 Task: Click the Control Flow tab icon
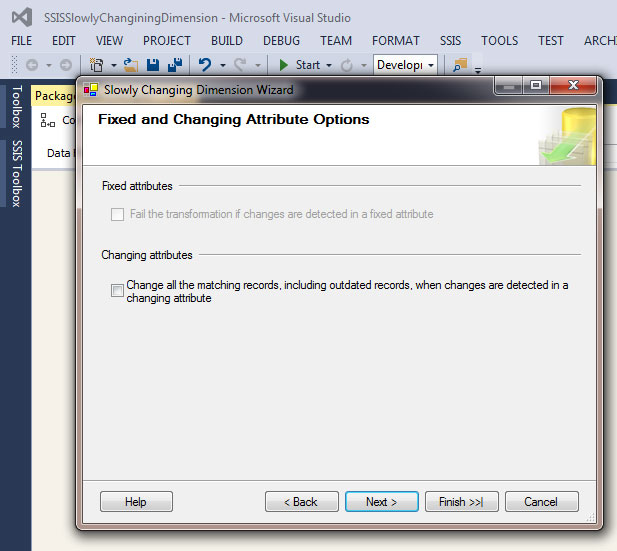pyautogui.click(x=48, y=120)
